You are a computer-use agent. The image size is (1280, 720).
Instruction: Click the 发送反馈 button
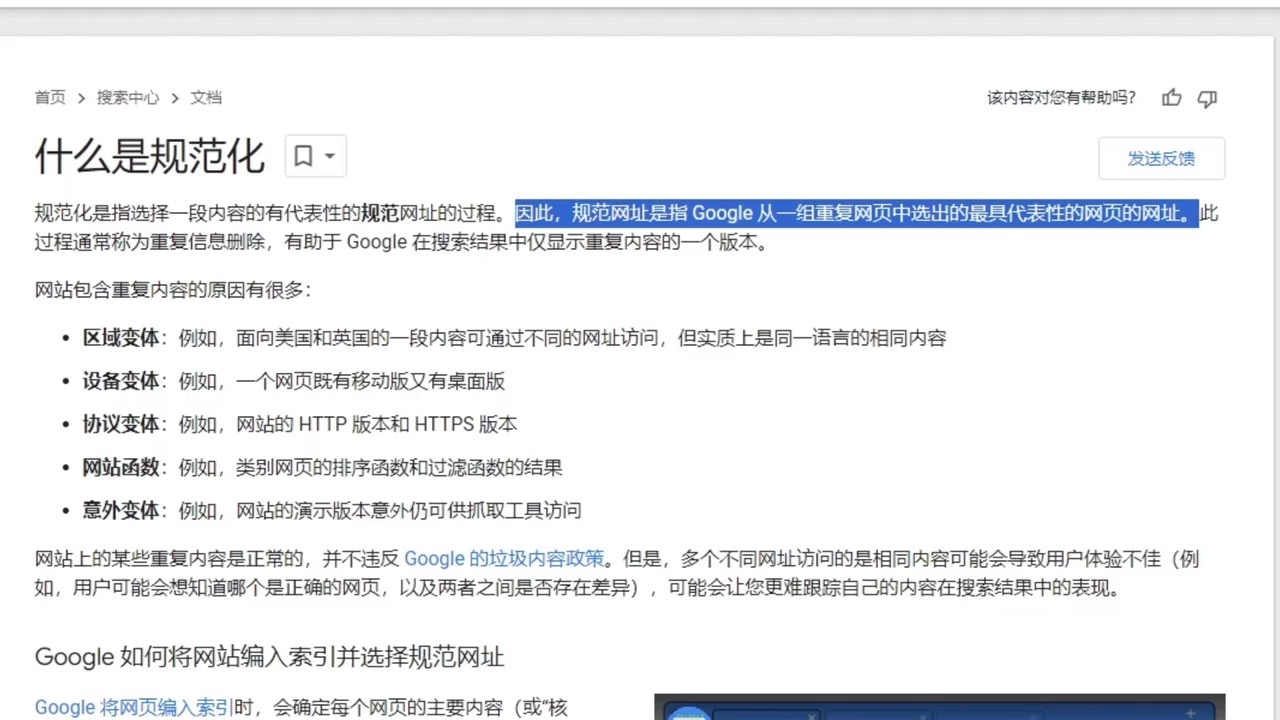pos(1161,158)
